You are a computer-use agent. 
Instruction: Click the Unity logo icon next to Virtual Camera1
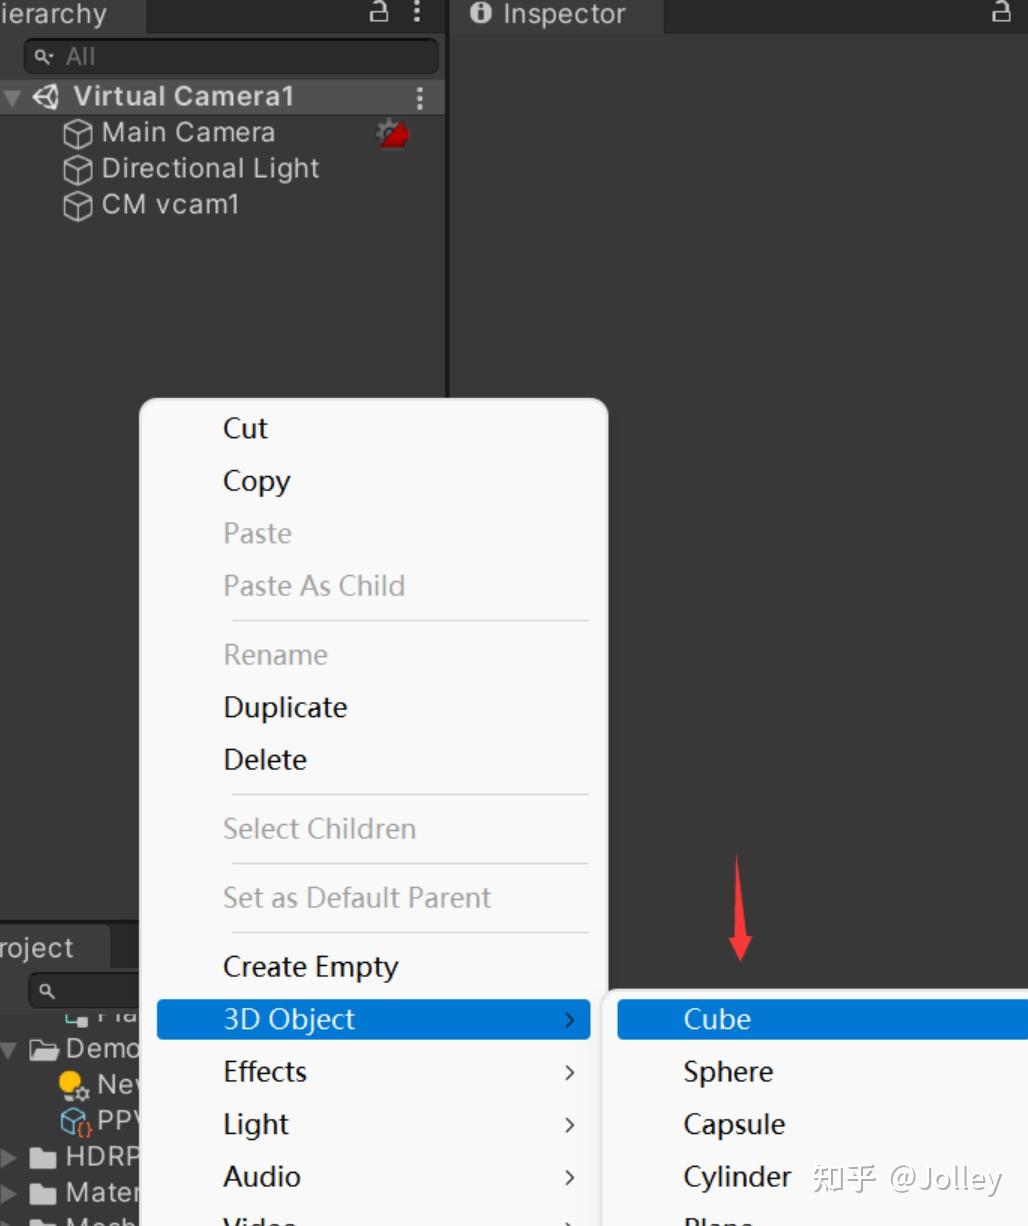click(x=44, y=97)
